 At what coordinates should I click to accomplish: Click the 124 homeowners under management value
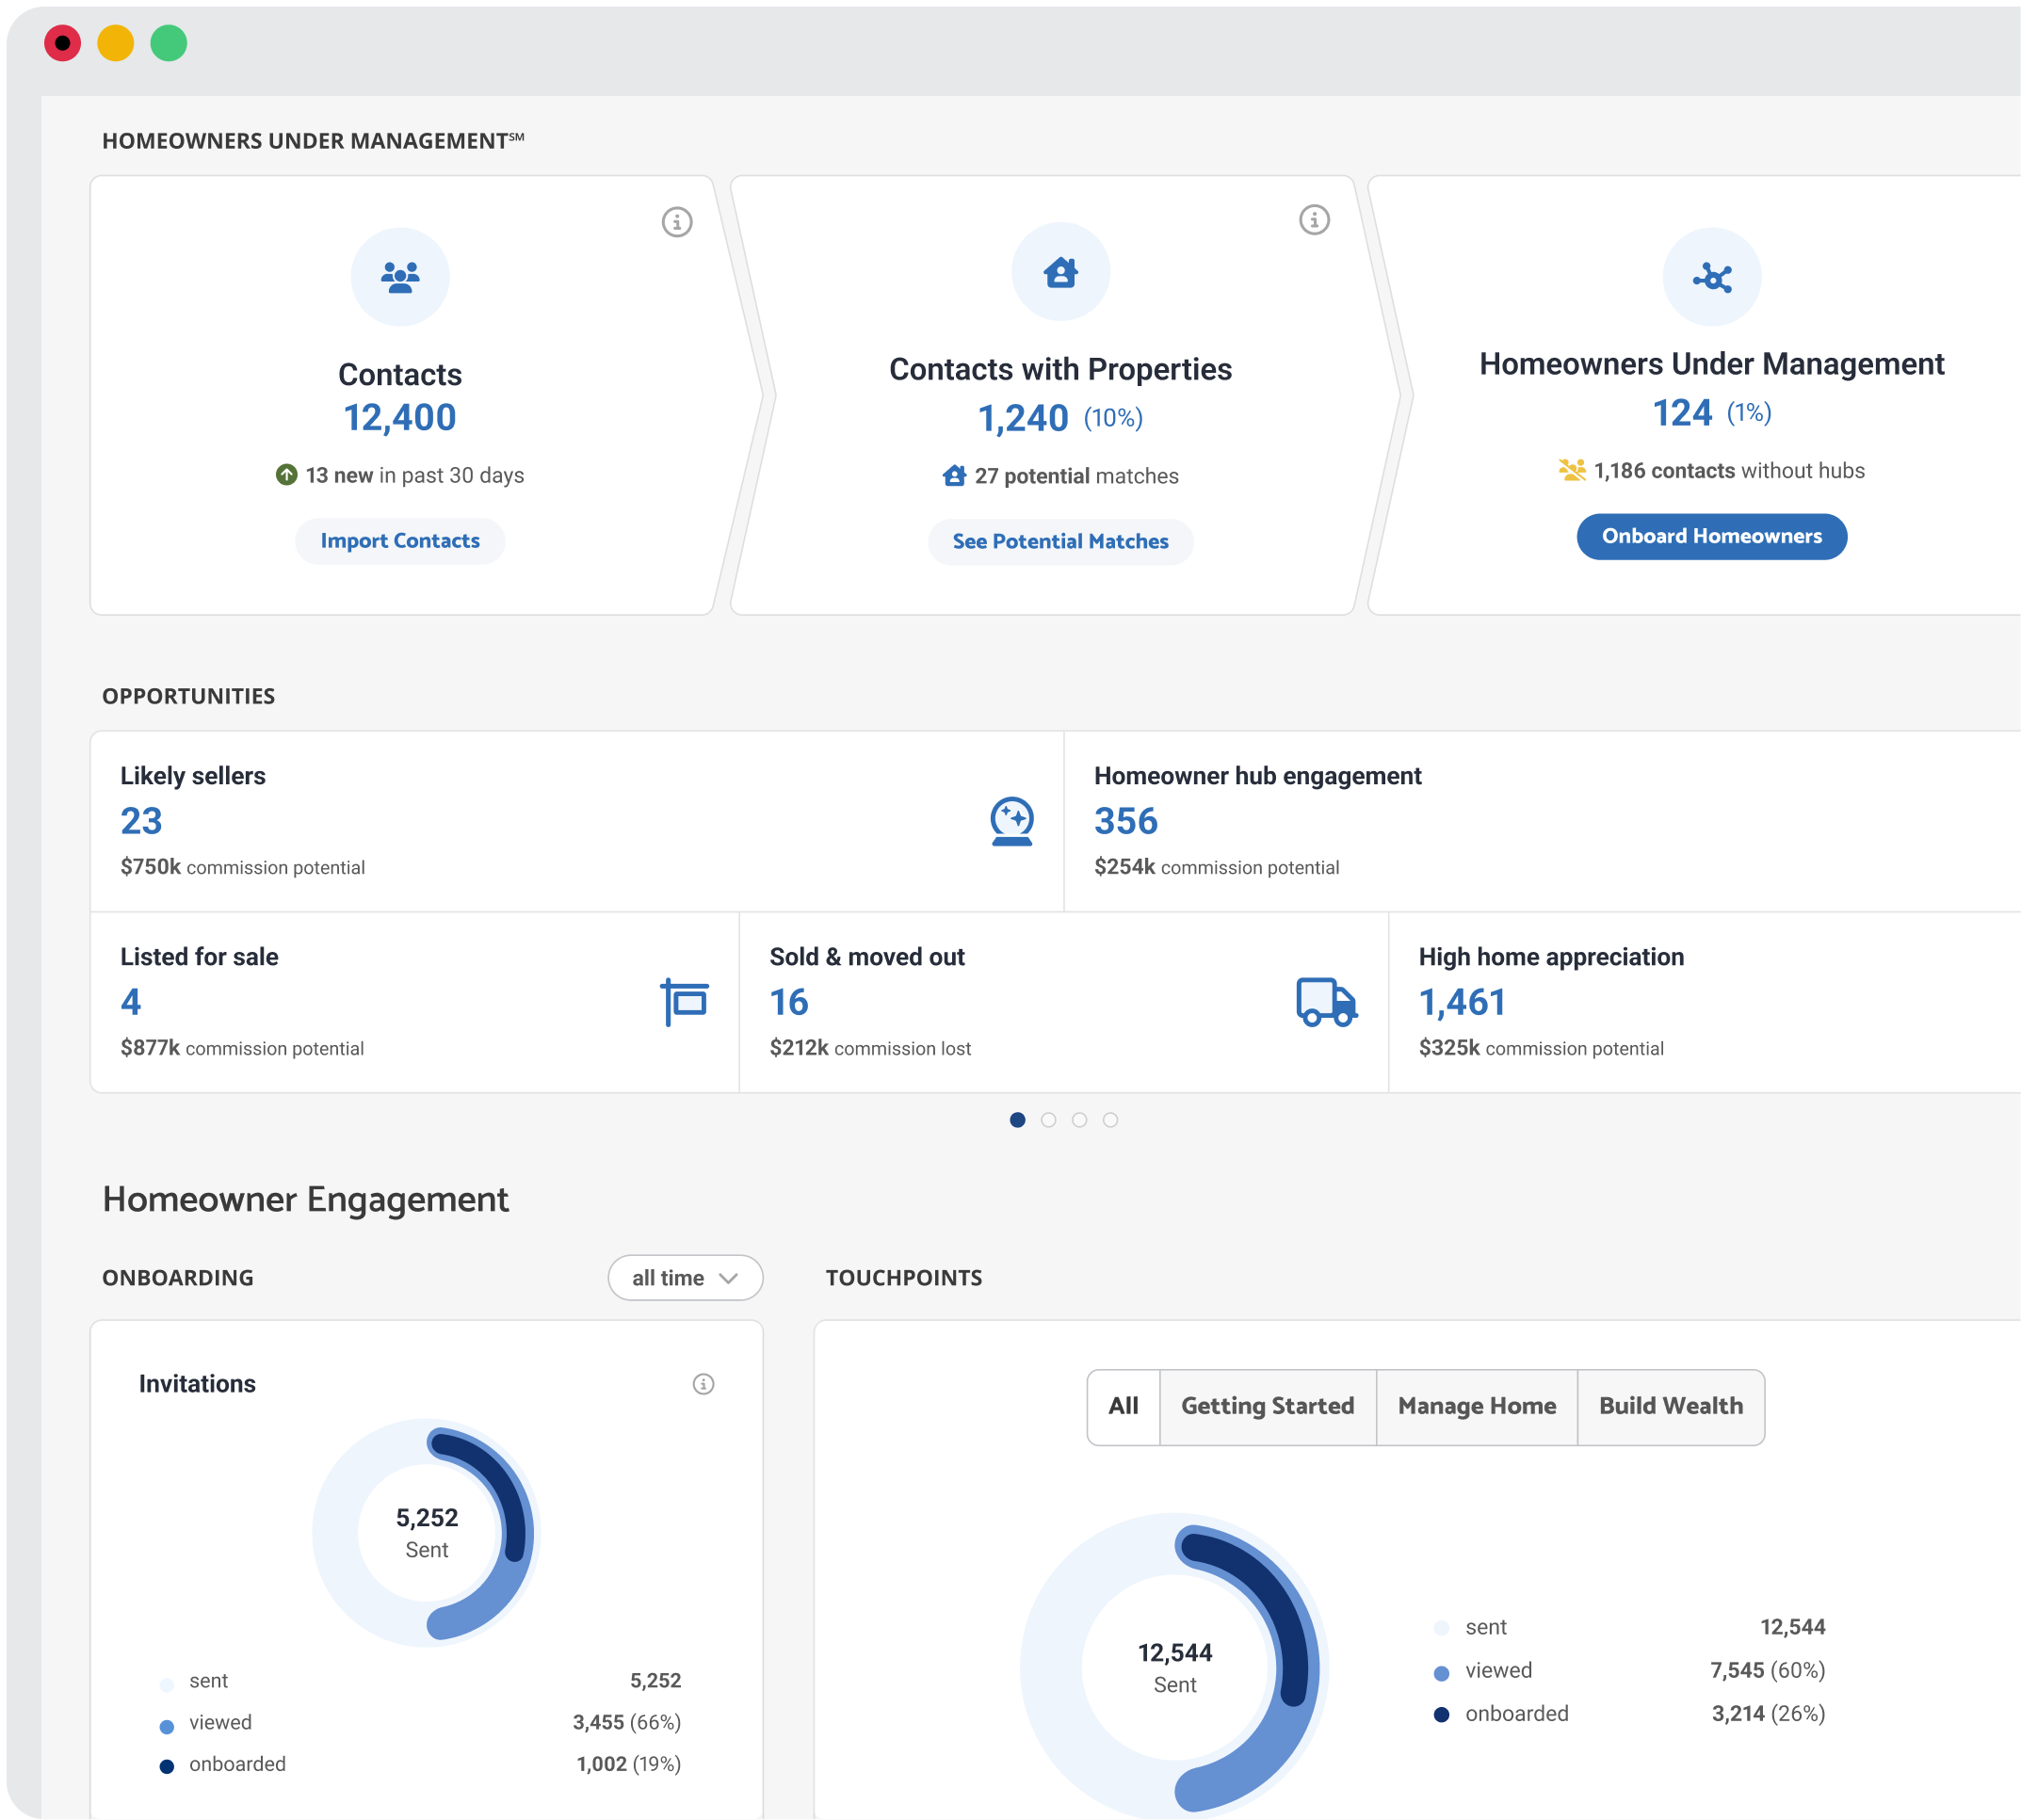[1682, 413]
